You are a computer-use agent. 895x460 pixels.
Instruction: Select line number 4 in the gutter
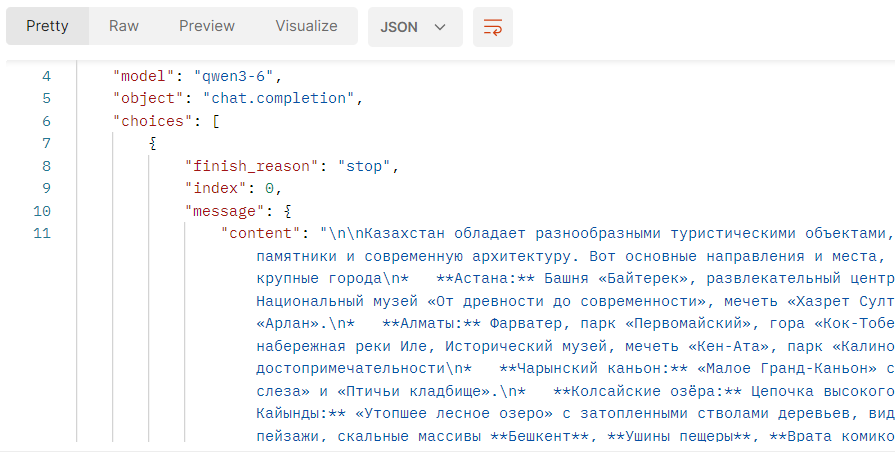pyautogui.click(x=46, y=76)
